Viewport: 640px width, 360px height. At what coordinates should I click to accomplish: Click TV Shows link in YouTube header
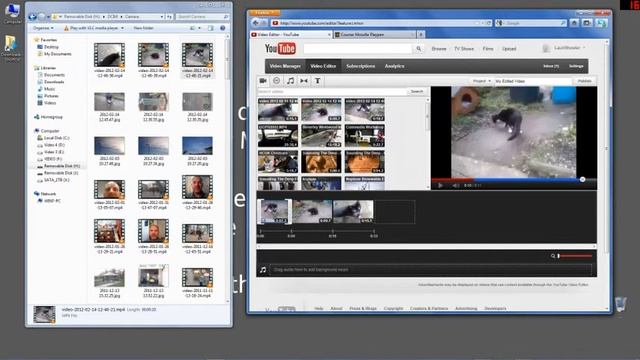[x=464, y=49]
